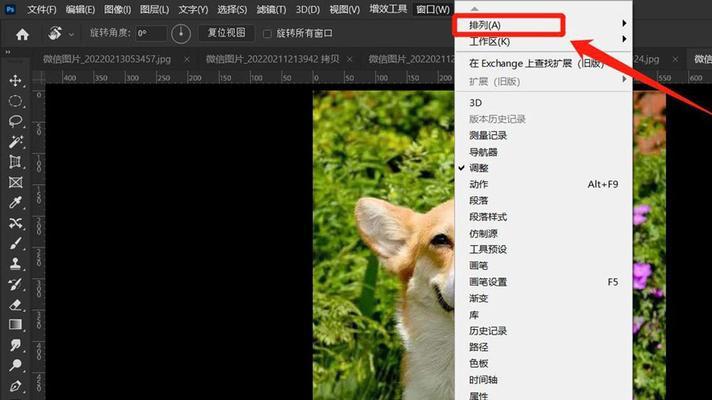Open the 图像(I) menu
This screenshot has width=712, height=400.
117,10
